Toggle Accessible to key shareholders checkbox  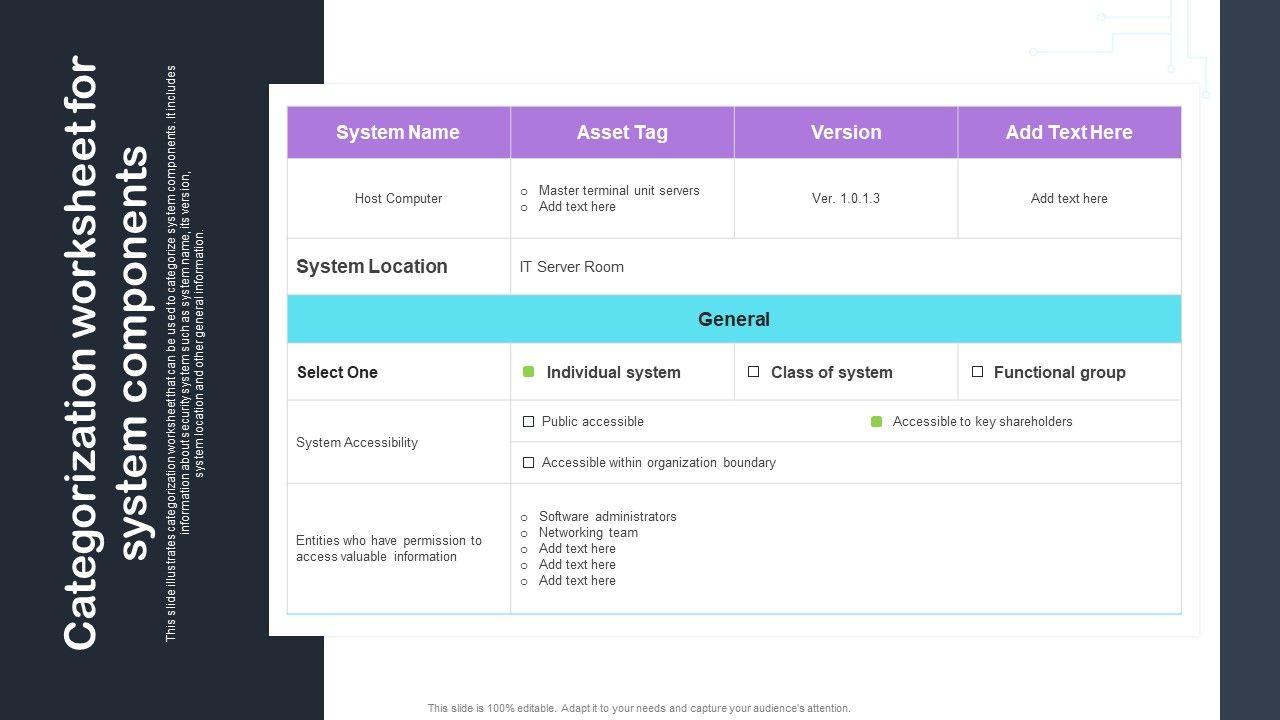click(876, 422)
